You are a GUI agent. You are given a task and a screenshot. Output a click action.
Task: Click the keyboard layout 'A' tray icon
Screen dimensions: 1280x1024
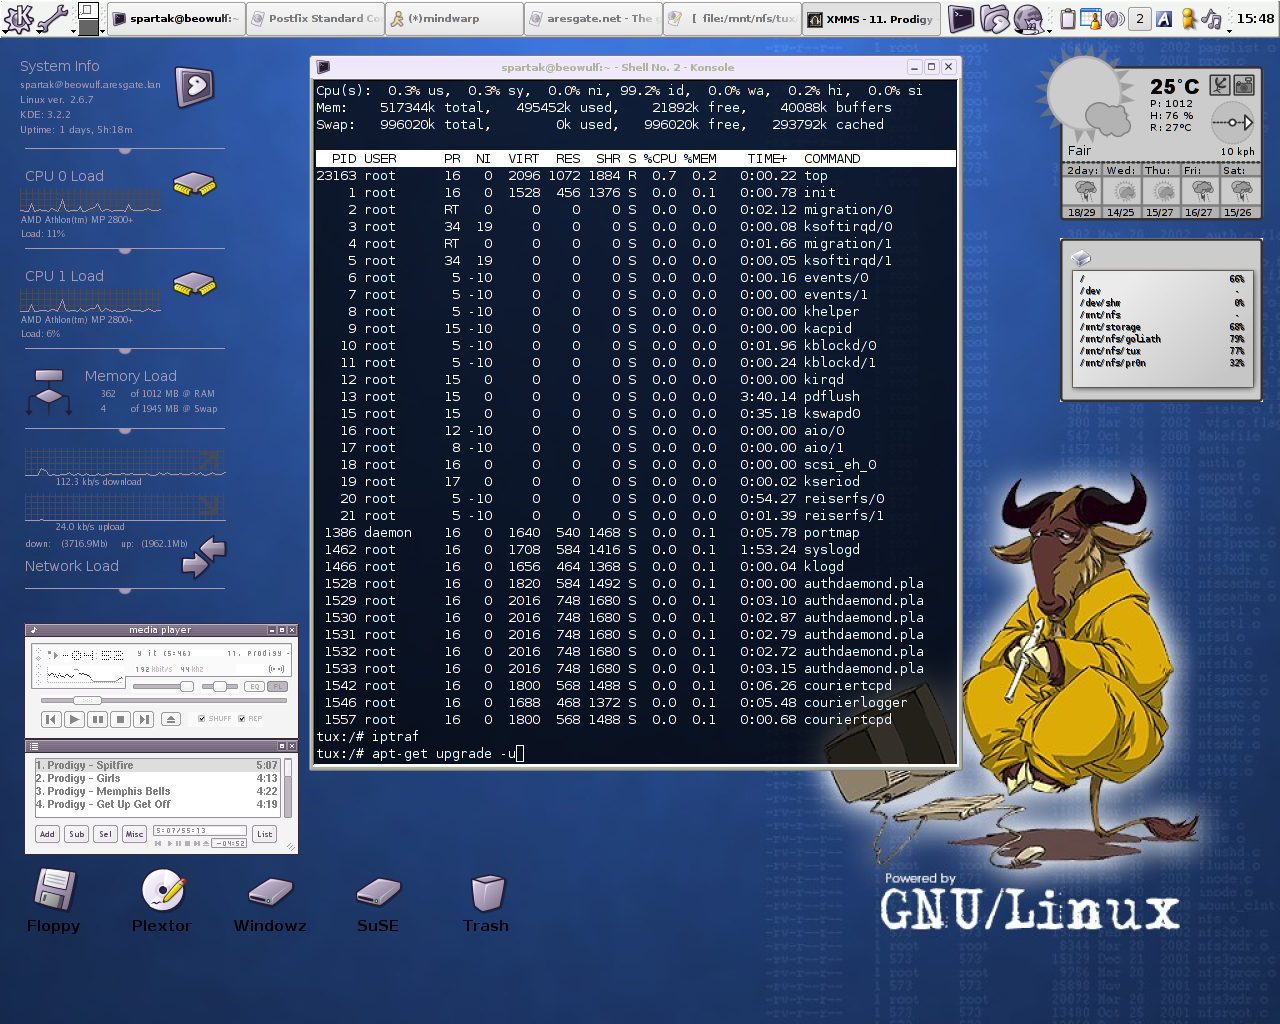(x=1164, y=18)
